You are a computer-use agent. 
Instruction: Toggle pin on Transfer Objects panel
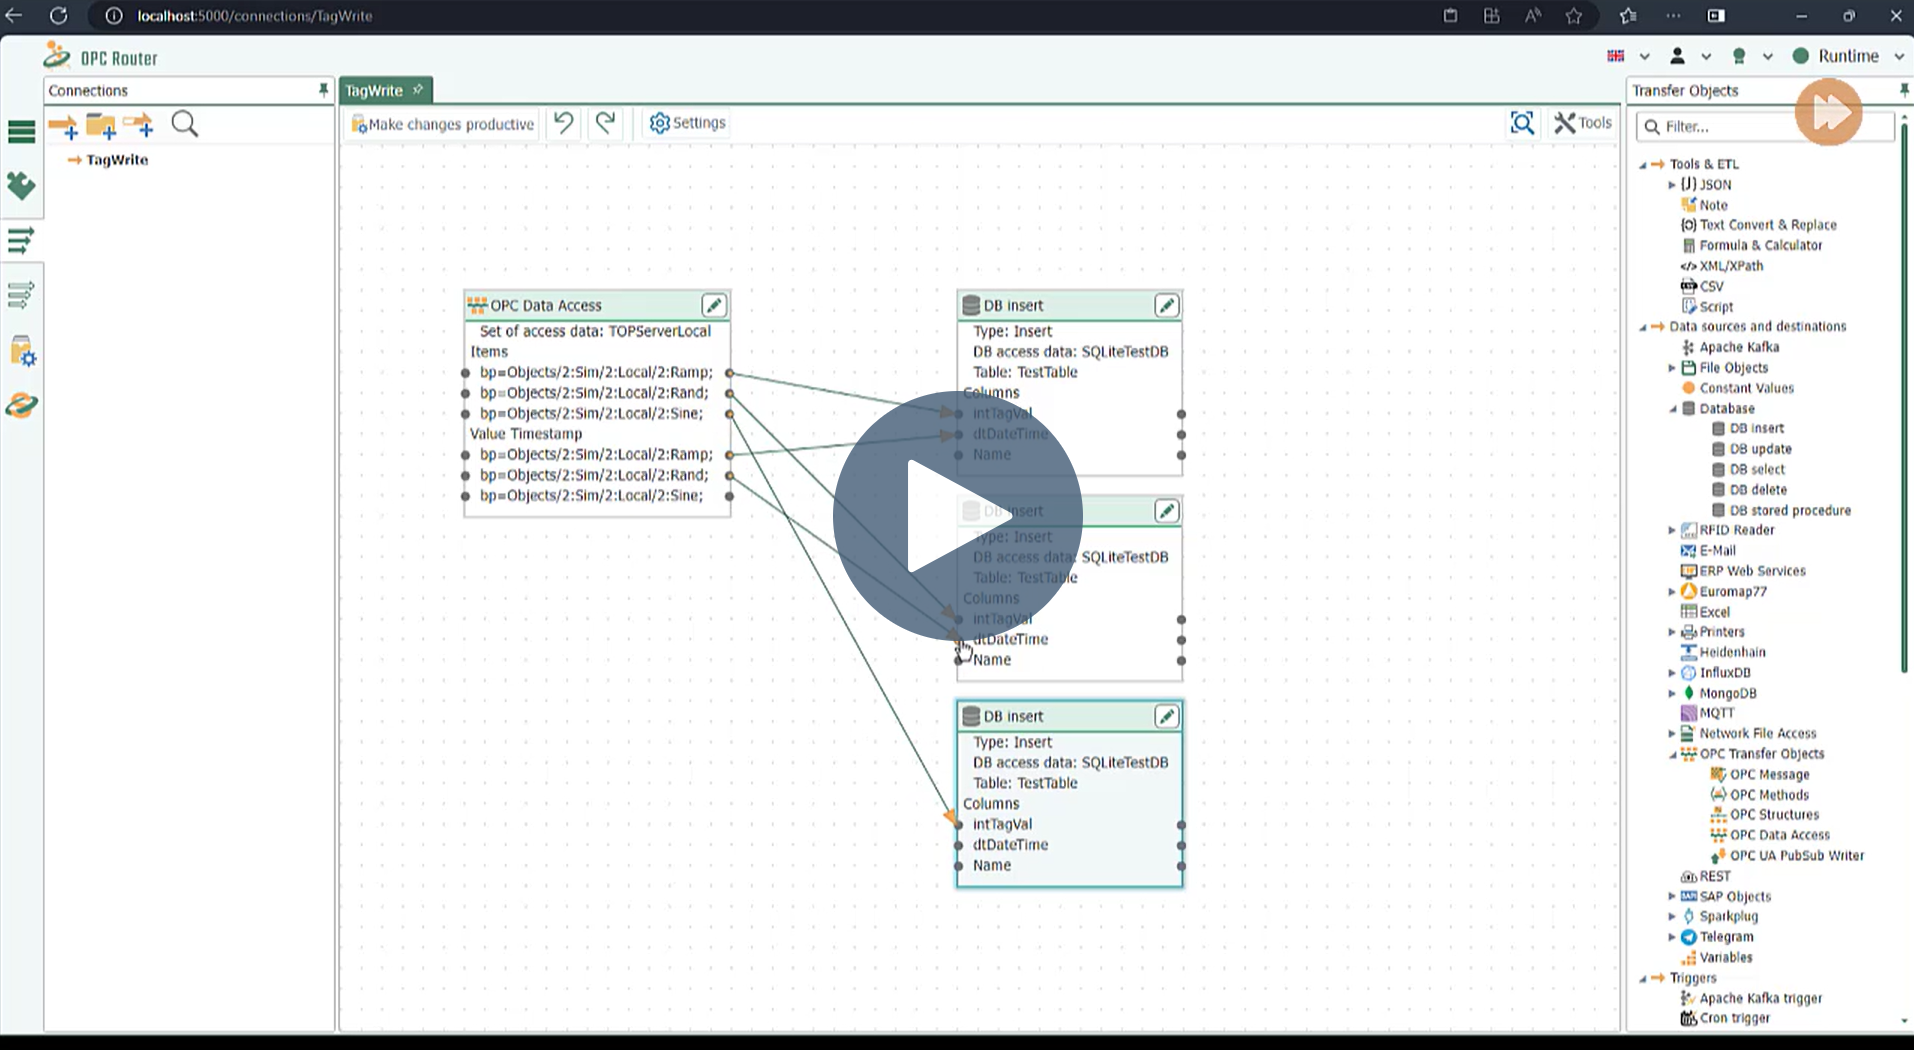click(x=1903, y=90)
